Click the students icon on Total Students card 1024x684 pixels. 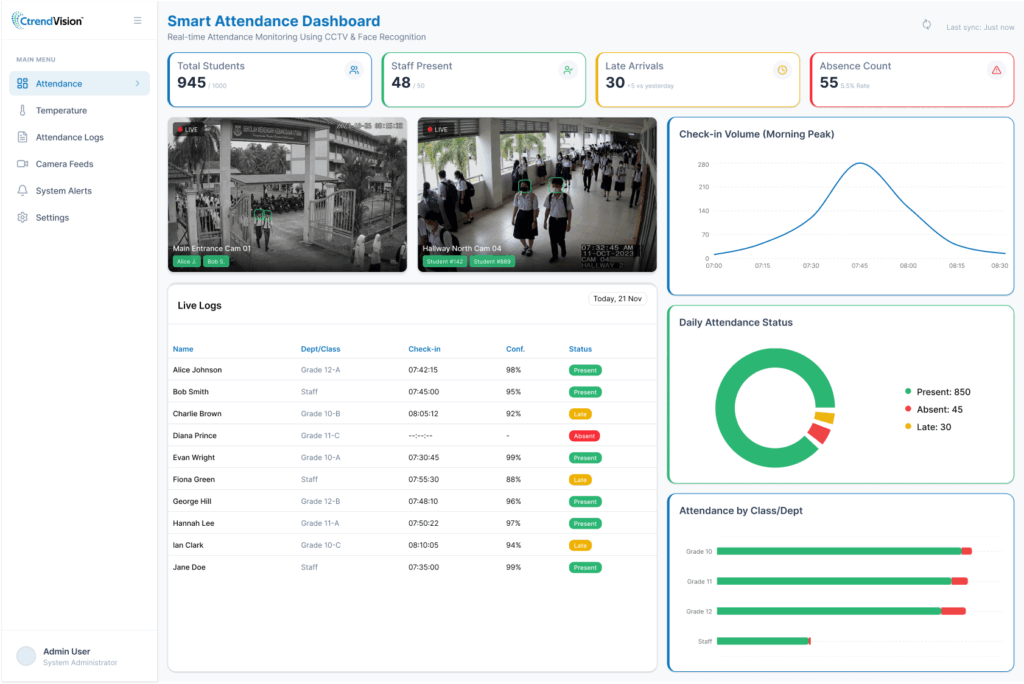[x=355, y=71]
